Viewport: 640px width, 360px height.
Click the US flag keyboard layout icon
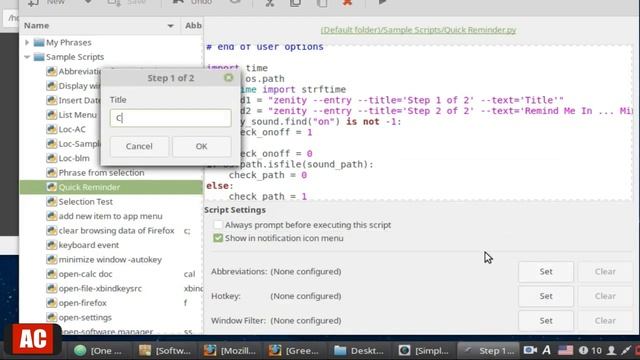[x=566, y=350]
